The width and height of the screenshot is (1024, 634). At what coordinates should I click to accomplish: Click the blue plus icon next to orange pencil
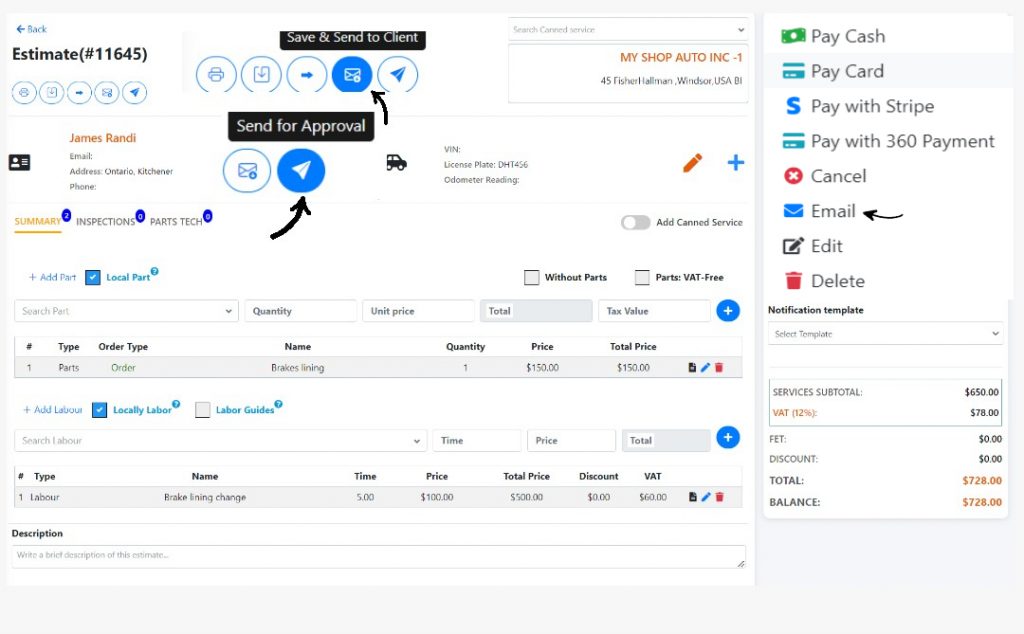736,163
